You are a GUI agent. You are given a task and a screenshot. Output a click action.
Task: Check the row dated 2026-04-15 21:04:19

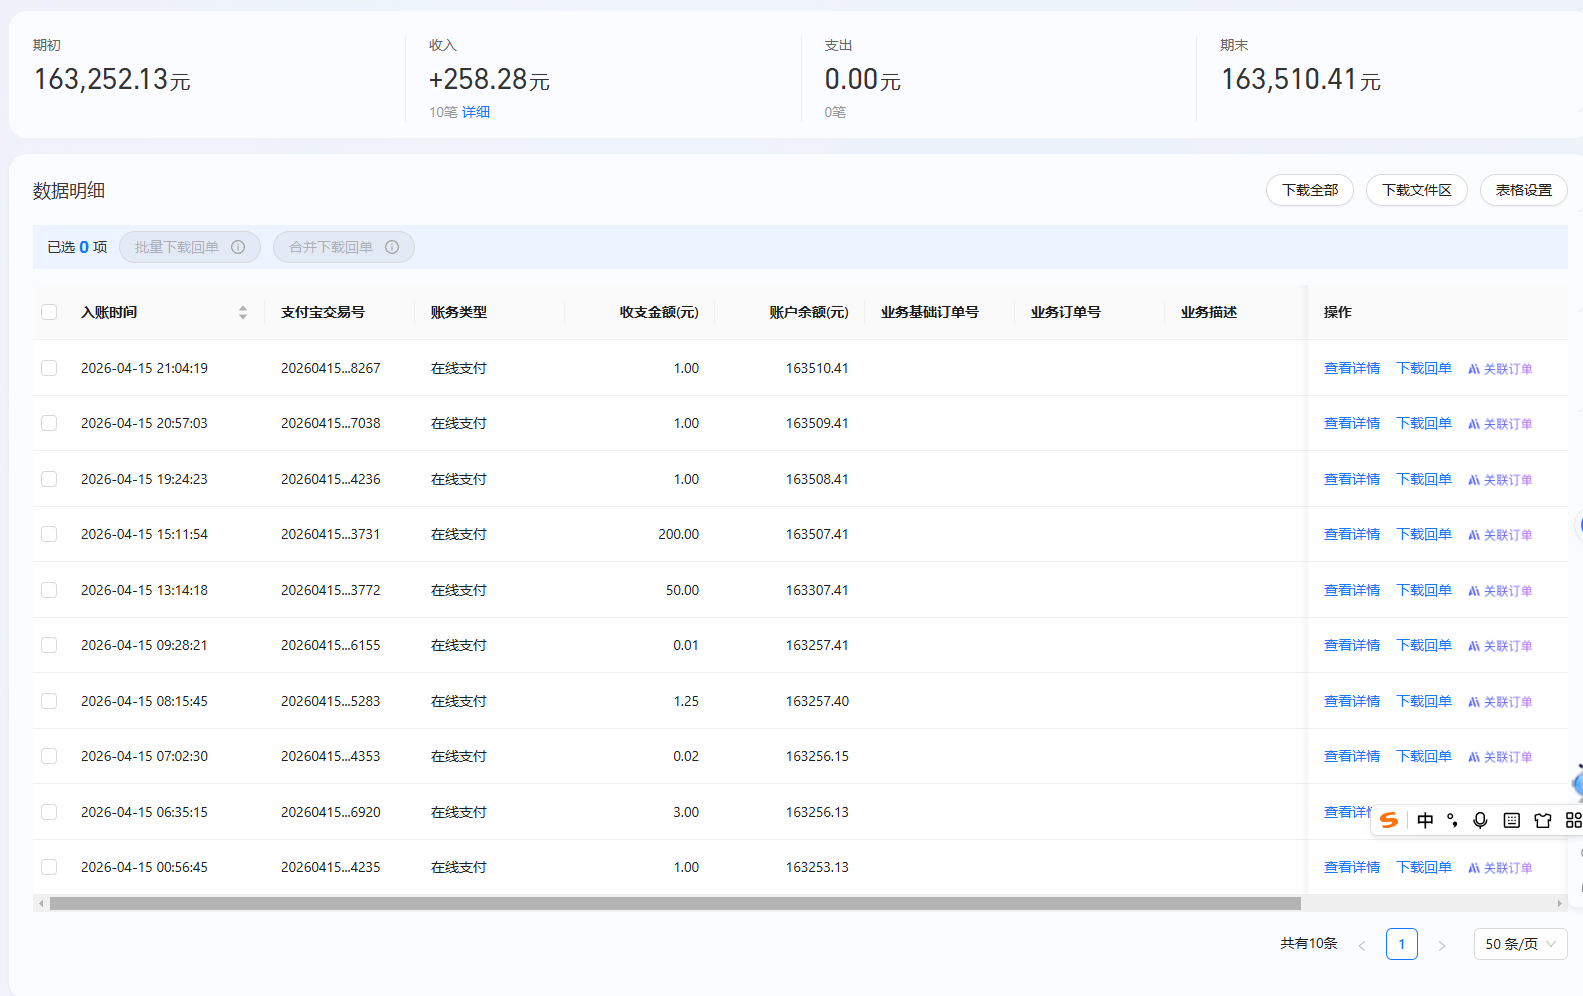tap(49, 368)
